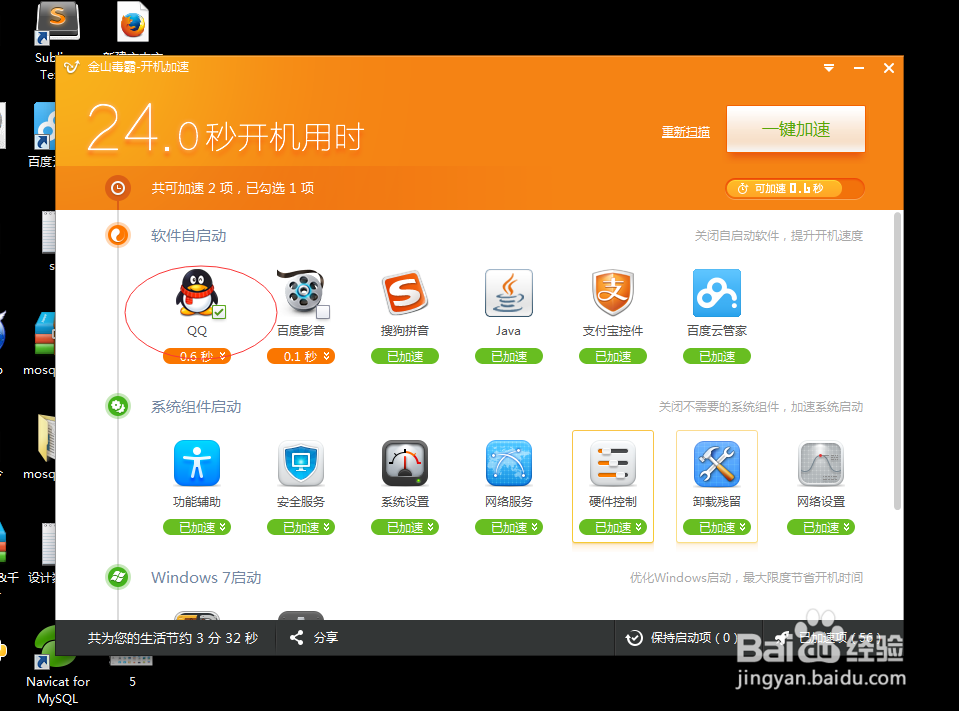Click 搜狗拼音 已加速 status button
Screen dimensions: 959x711
[404, 356]
